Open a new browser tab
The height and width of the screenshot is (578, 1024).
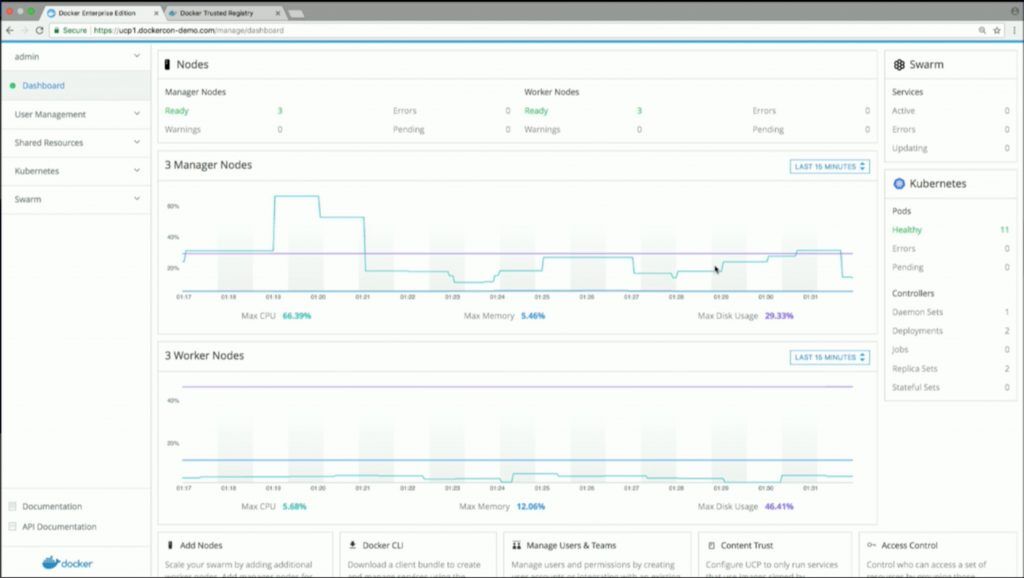click(296, 14)
